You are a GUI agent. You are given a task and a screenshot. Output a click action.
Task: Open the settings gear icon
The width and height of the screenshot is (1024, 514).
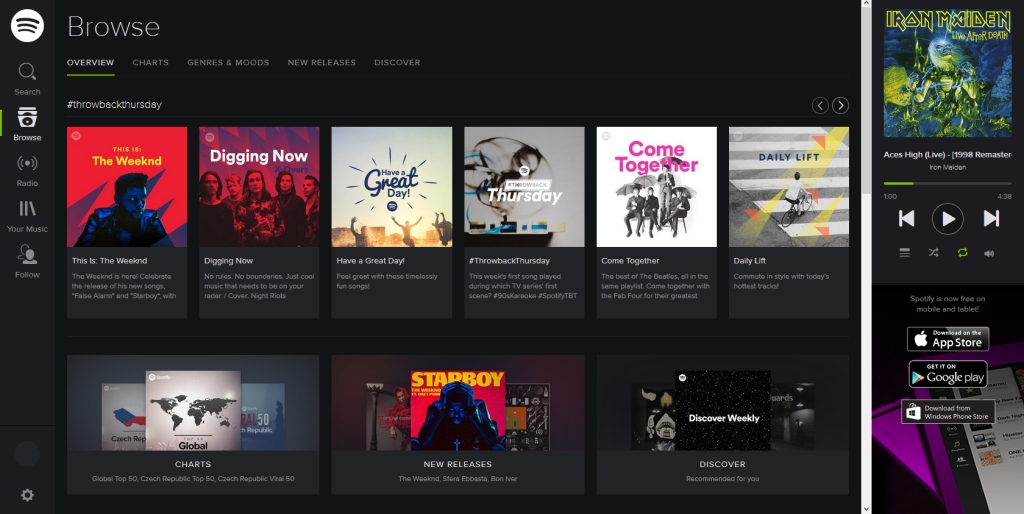tap(27, 495)
